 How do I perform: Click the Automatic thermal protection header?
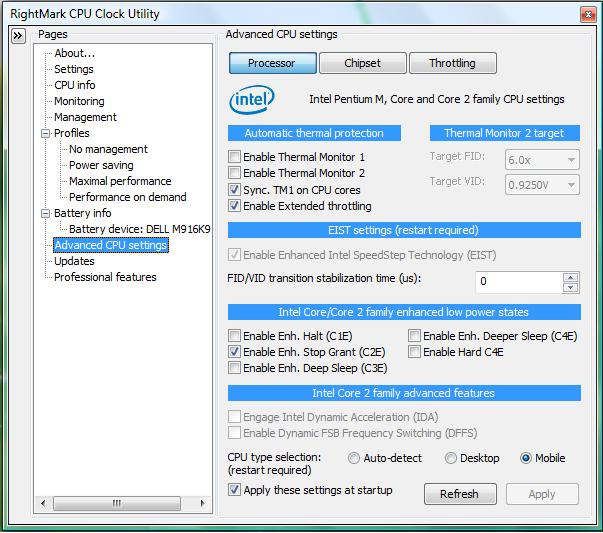[x=314, y=133]
